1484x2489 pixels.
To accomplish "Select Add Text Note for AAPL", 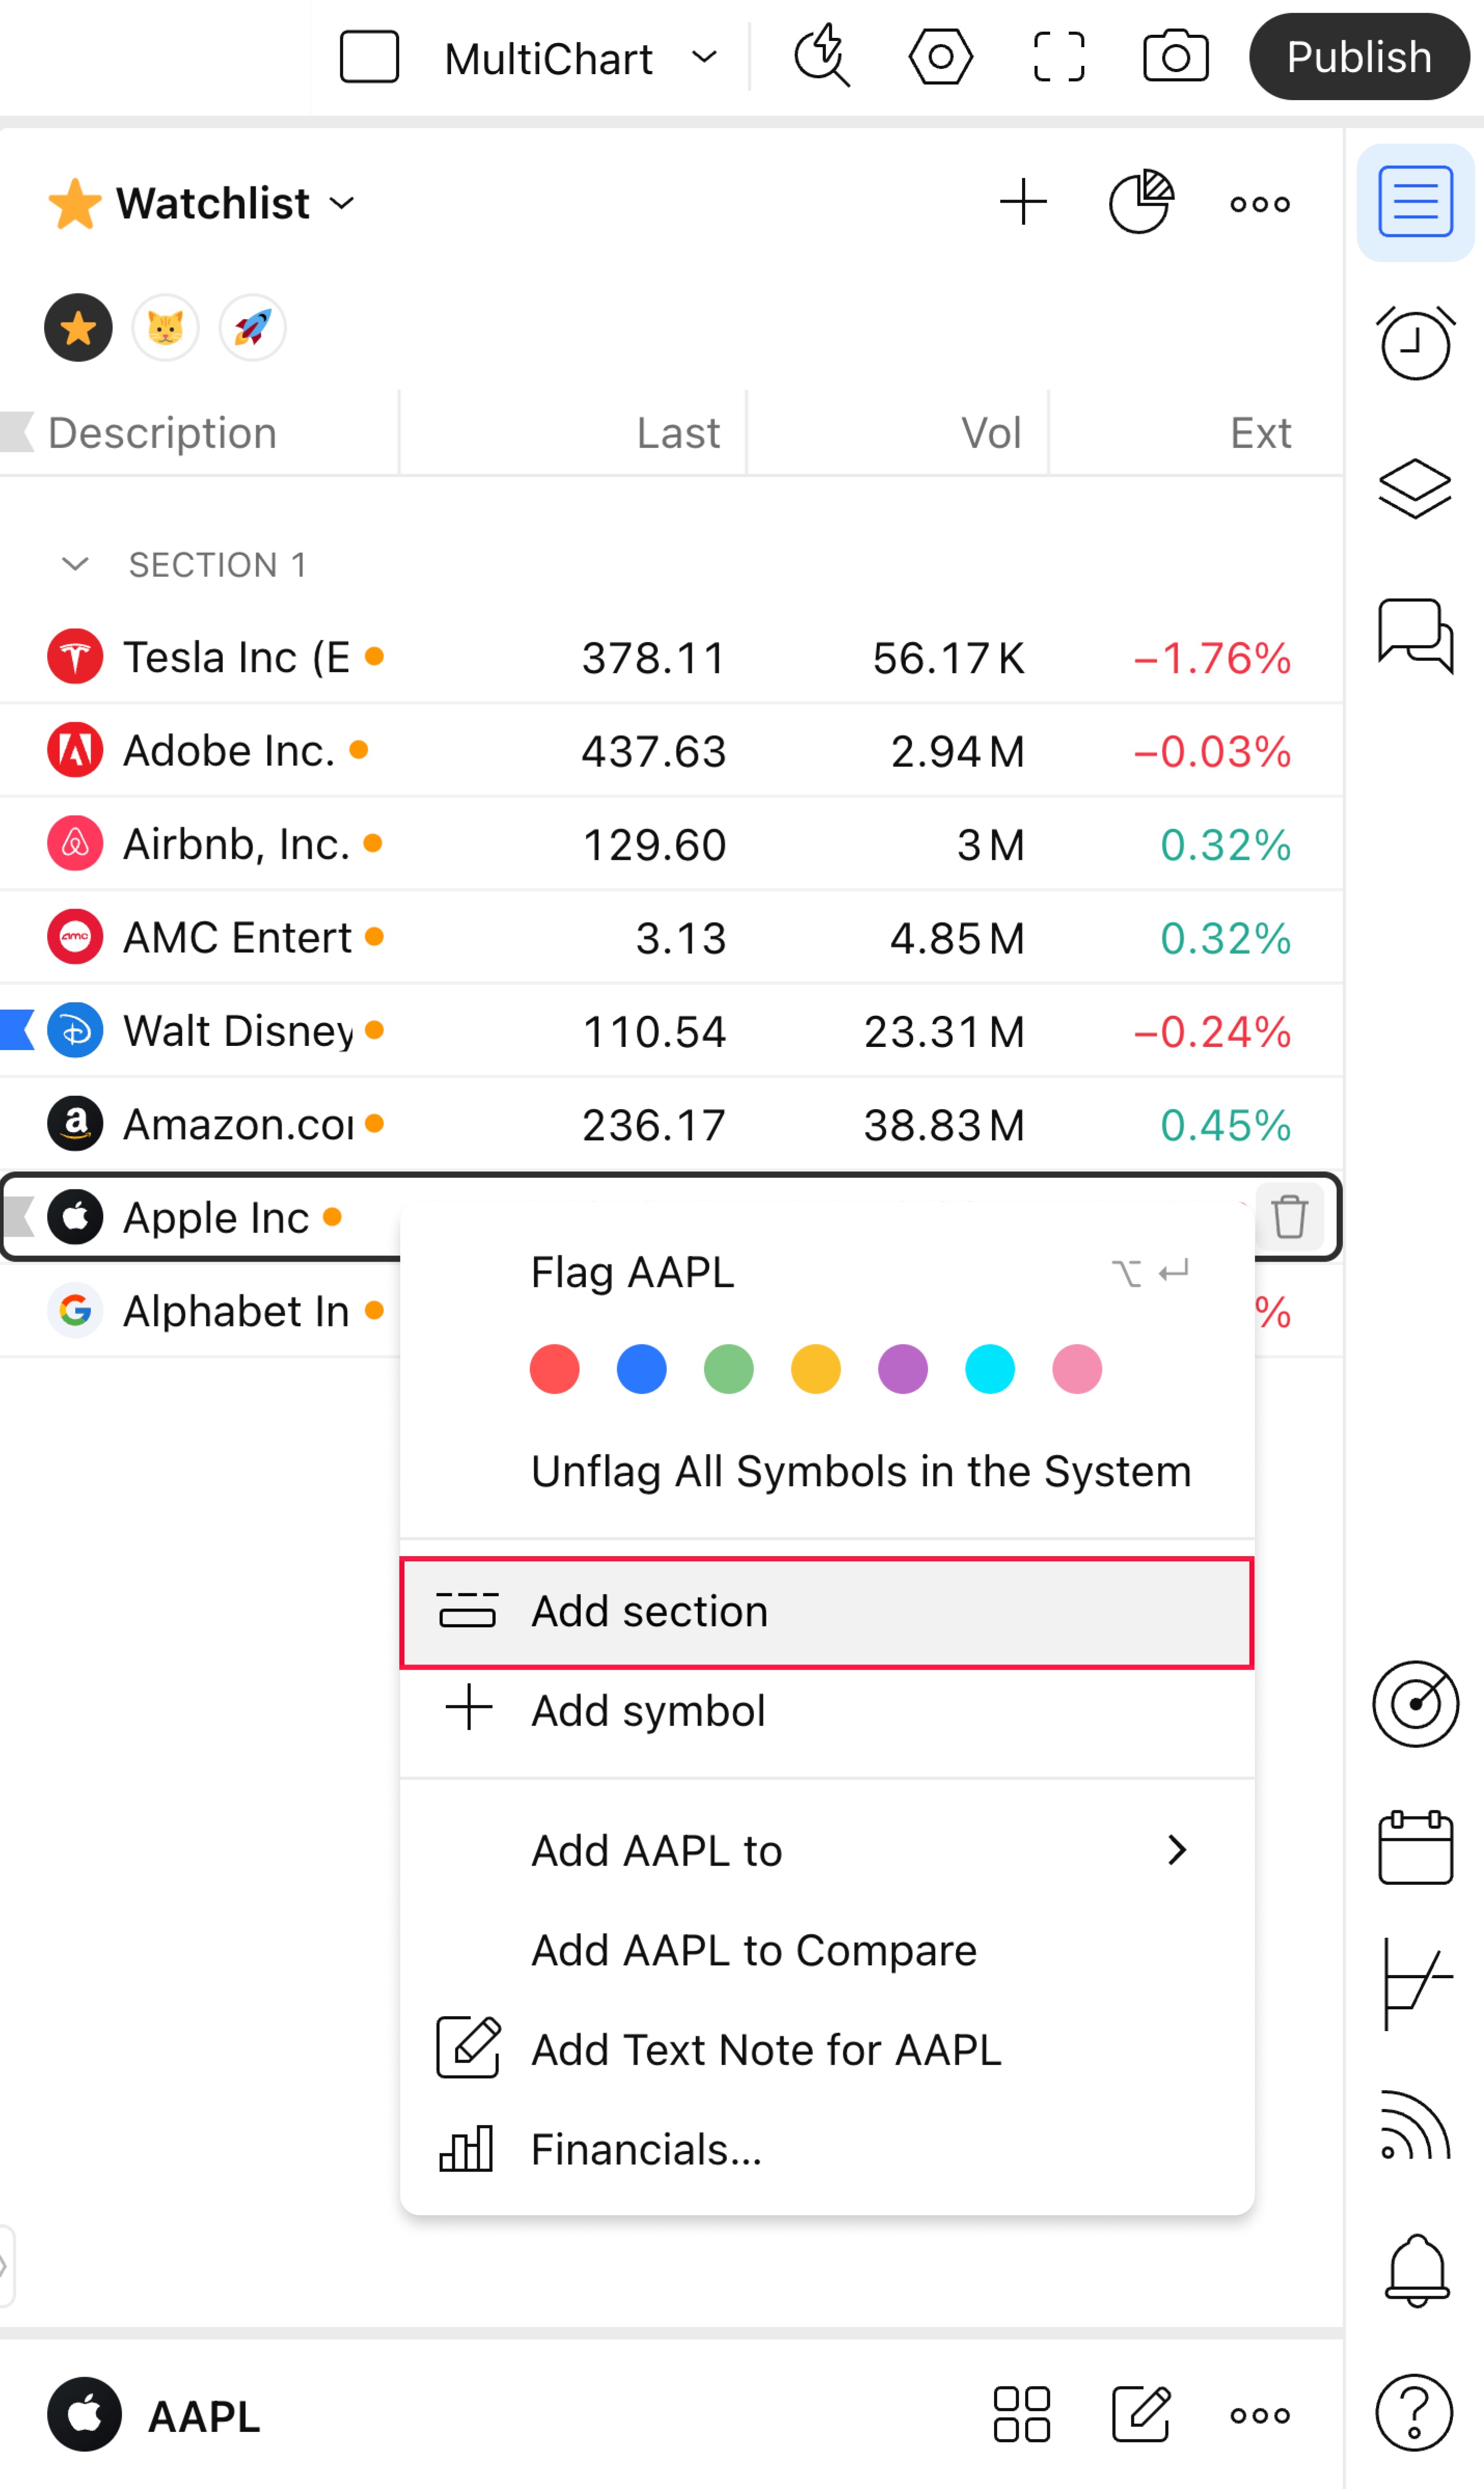I will 826,2050.
